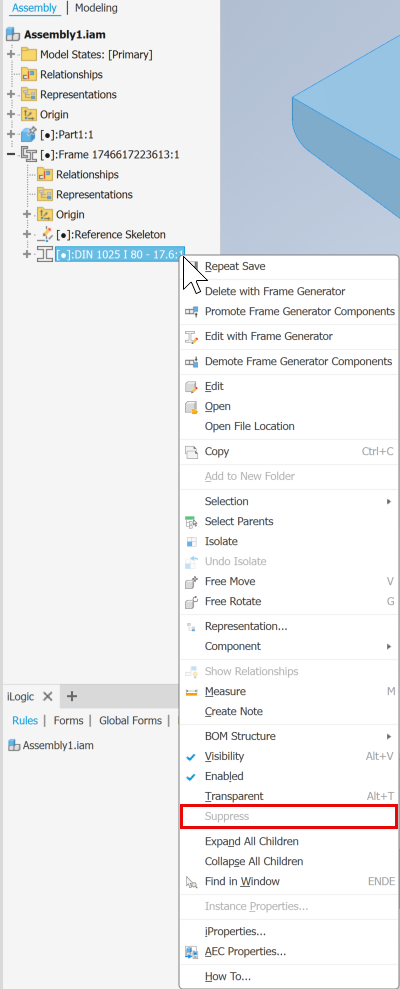This screenshot has height=989, width=400.
Task: Click the Find in Window icon
Action: (x=192, y=882)
